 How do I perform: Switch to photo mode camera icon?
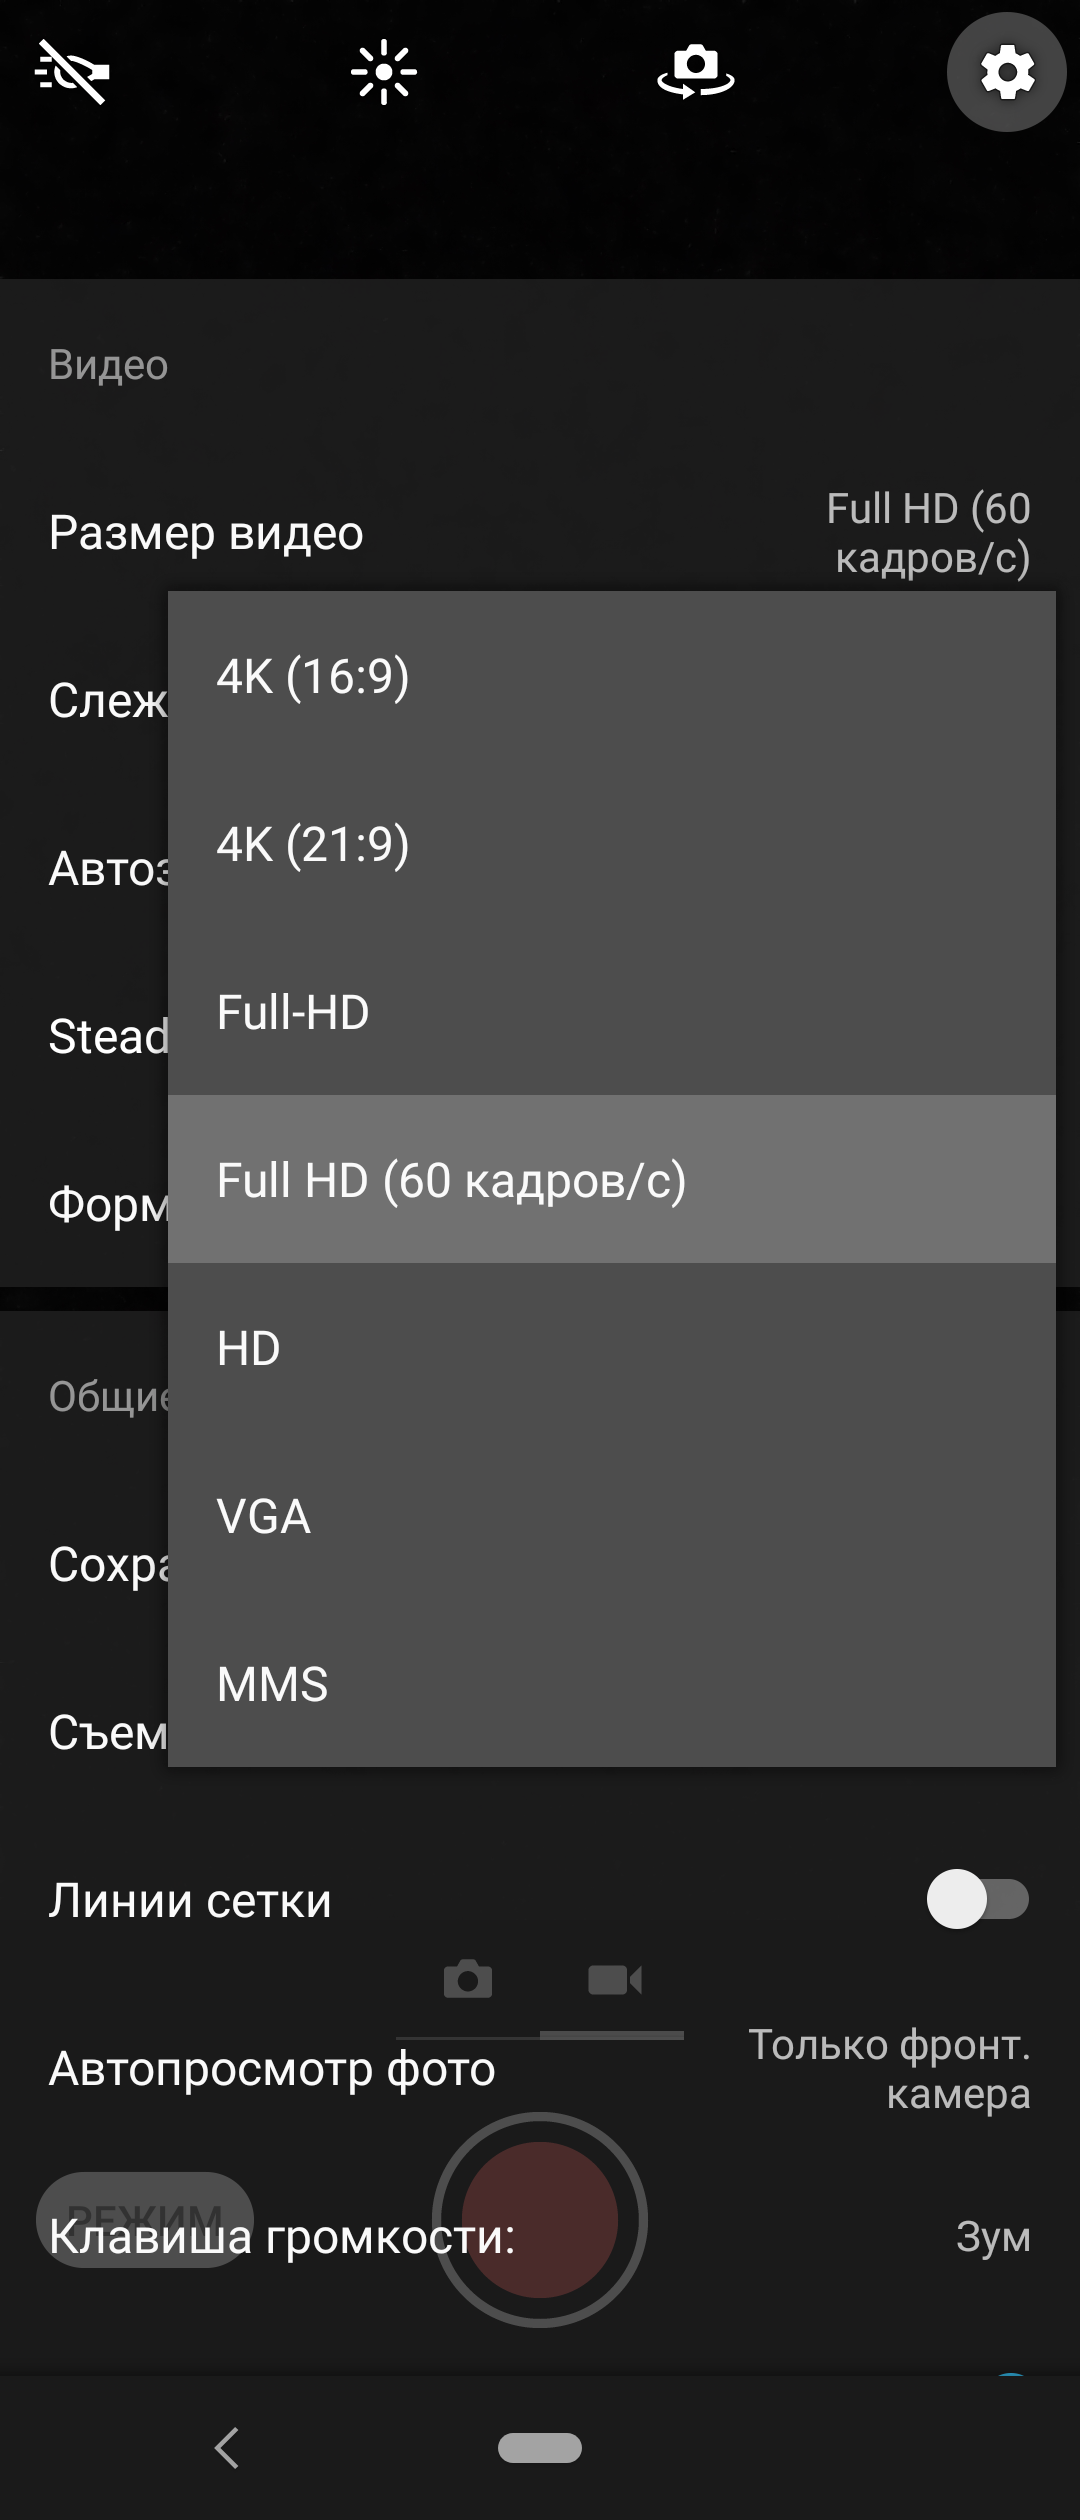click(468, 1979)
